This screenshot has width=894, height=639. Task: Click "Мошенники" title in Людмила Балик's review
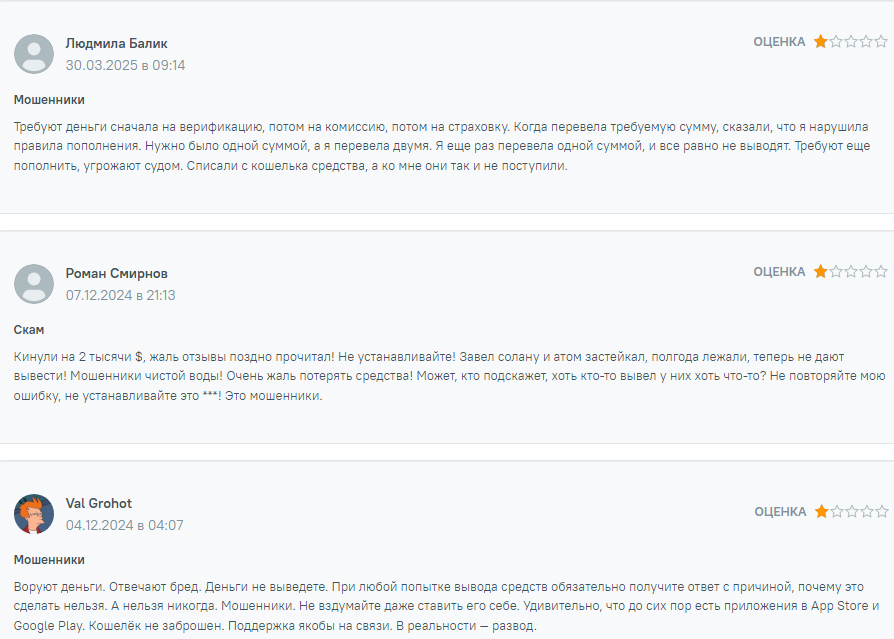[49, 99]
